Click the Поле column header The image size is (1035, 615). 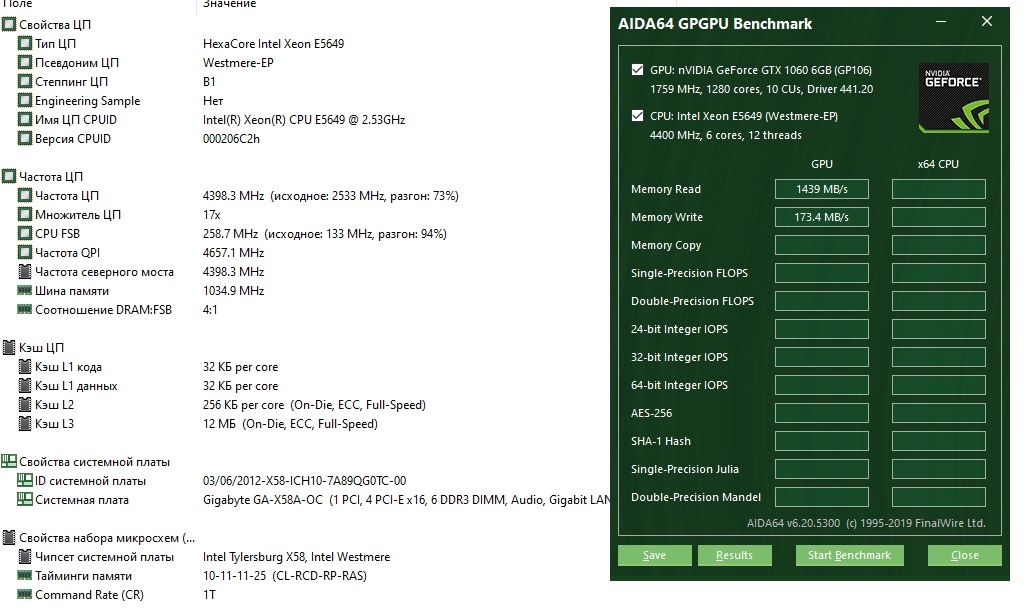coord(18,4)
